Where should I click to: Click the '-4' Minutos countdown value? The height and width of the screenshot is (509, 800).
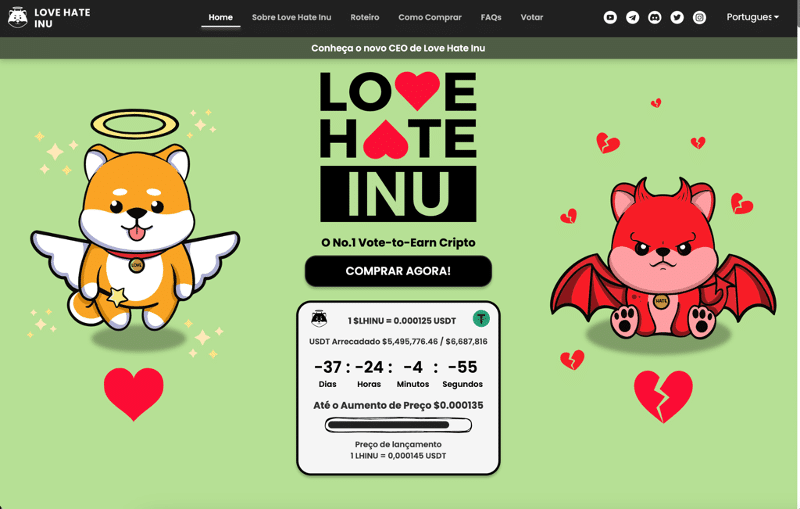pos(413,367)
